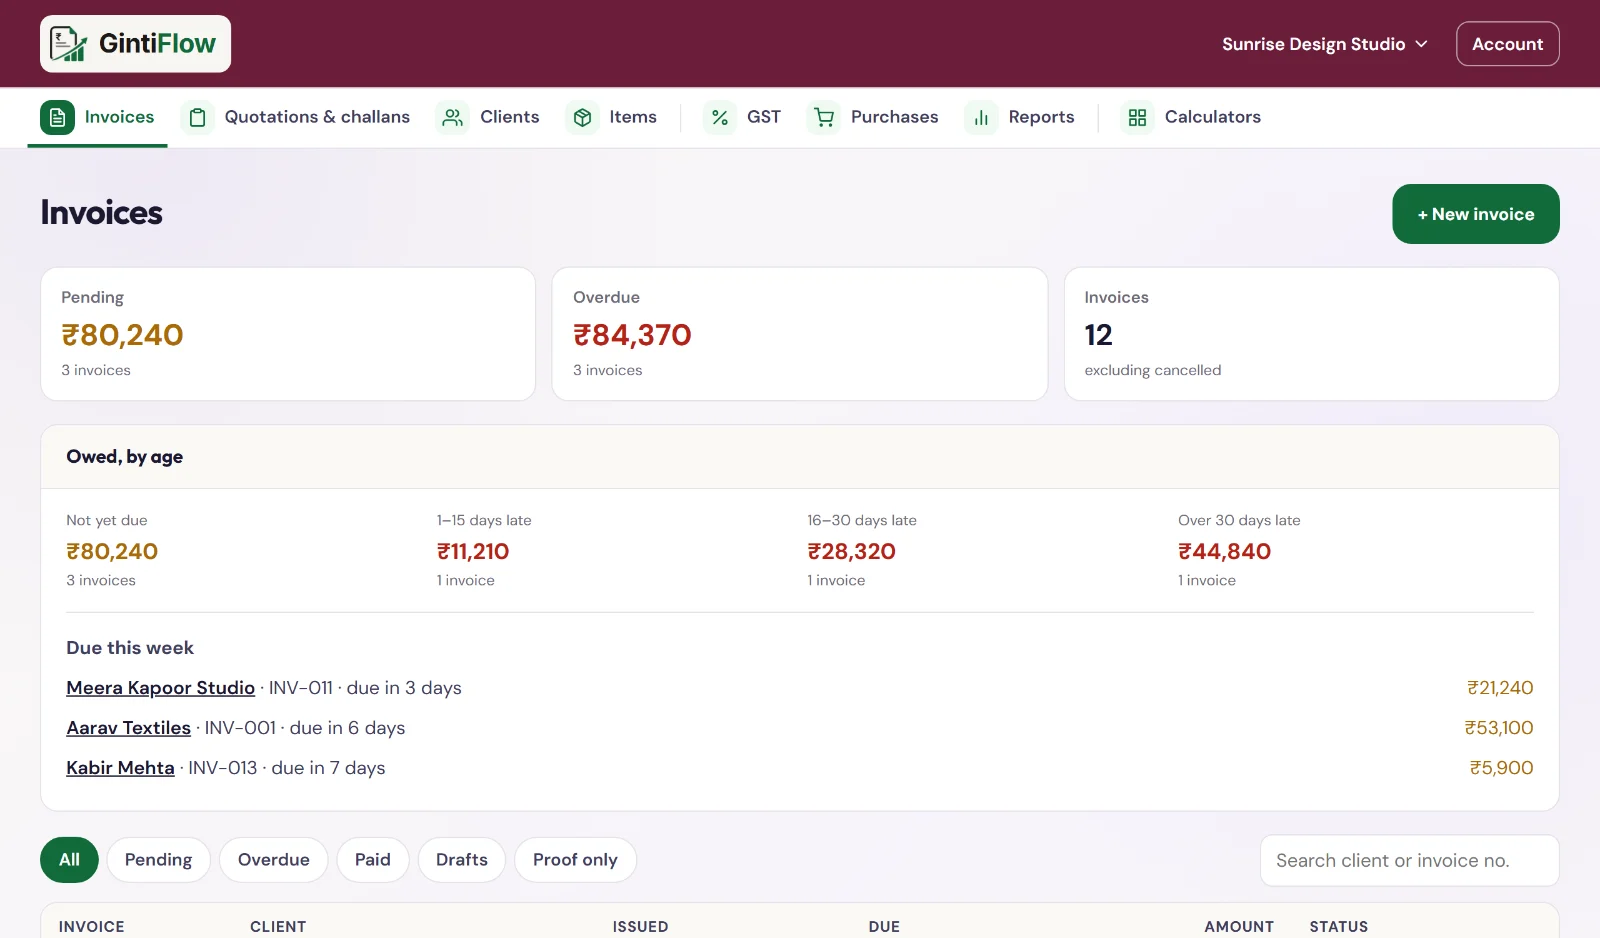Click the Items box icon

click(x=582, y=117)
